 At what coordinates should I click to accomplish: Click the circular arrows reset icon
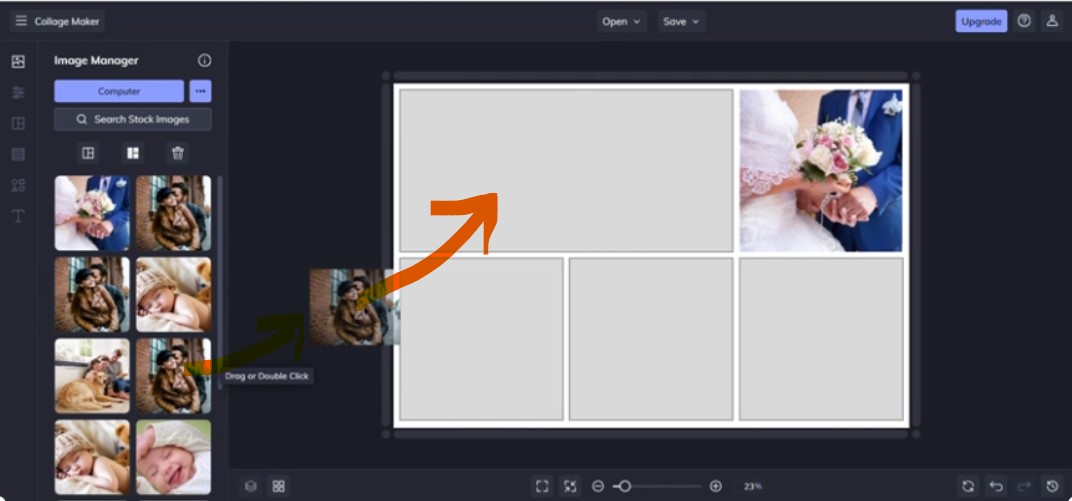click(968, 486)
